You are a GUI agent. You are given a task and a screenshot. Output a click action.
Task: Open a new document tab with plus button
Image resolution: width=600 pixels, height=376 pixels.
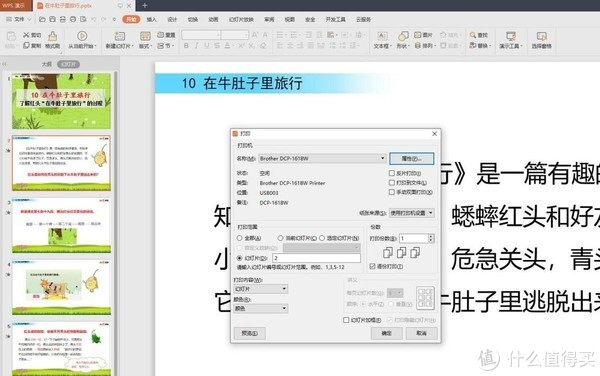(145, 5)
